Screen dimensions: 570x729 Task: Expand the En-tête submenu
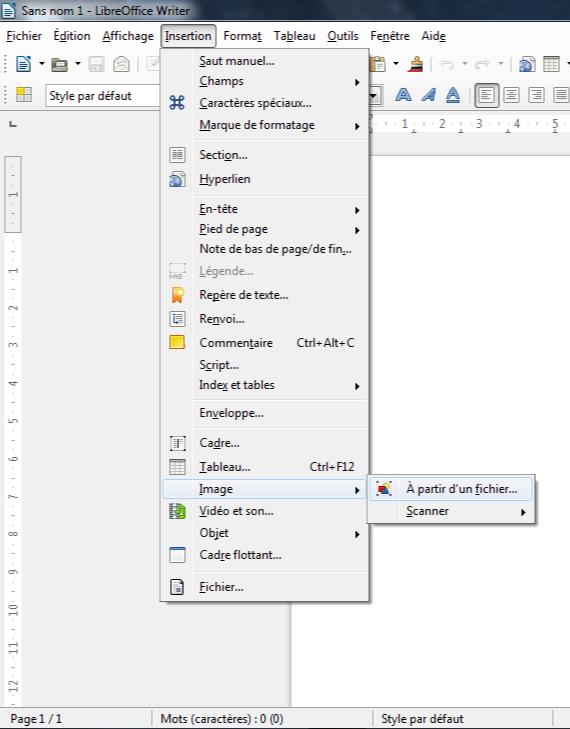tap(266, 209)
